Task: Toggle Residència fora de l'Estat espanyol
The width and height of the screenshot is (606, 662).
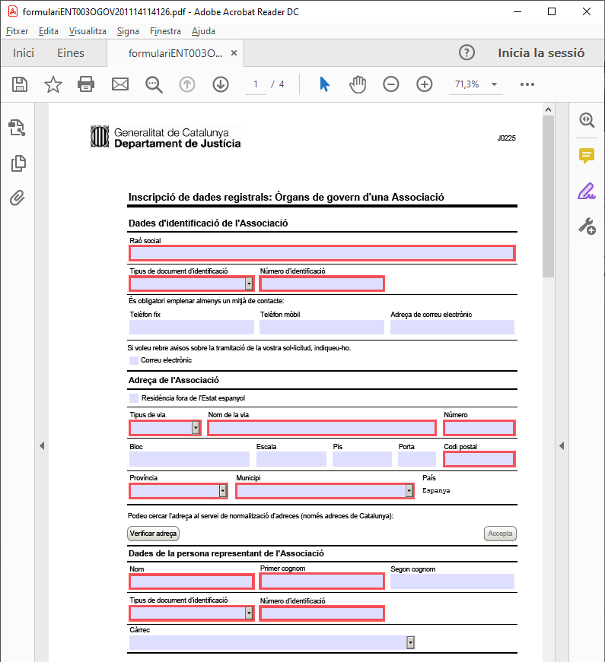Action: pos(134,398)
